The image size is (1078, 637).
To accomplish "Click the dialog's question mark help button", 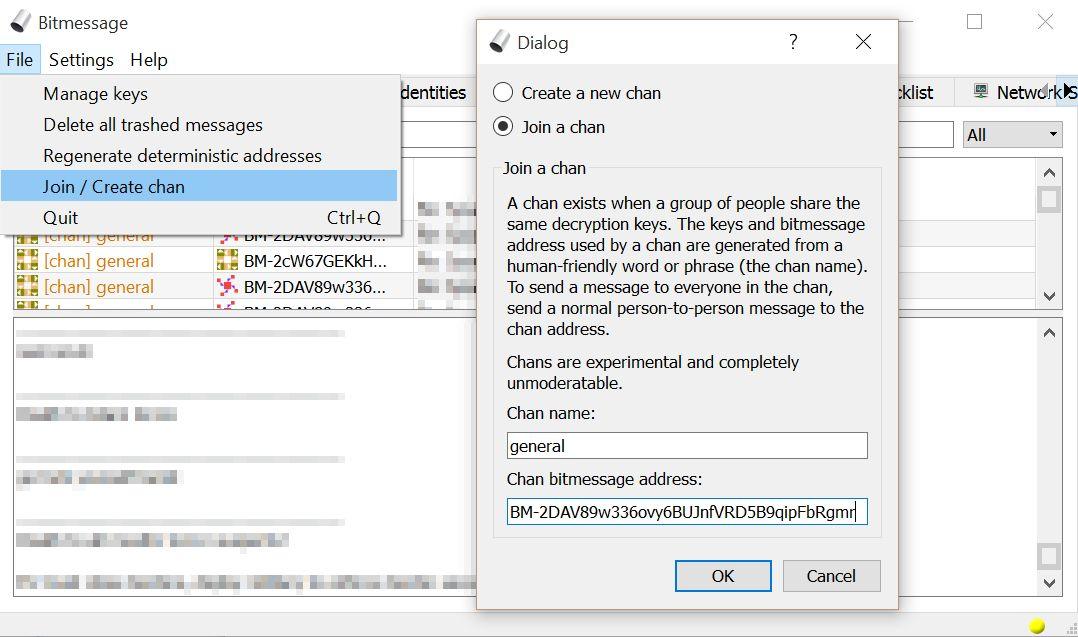I will 793,42.
